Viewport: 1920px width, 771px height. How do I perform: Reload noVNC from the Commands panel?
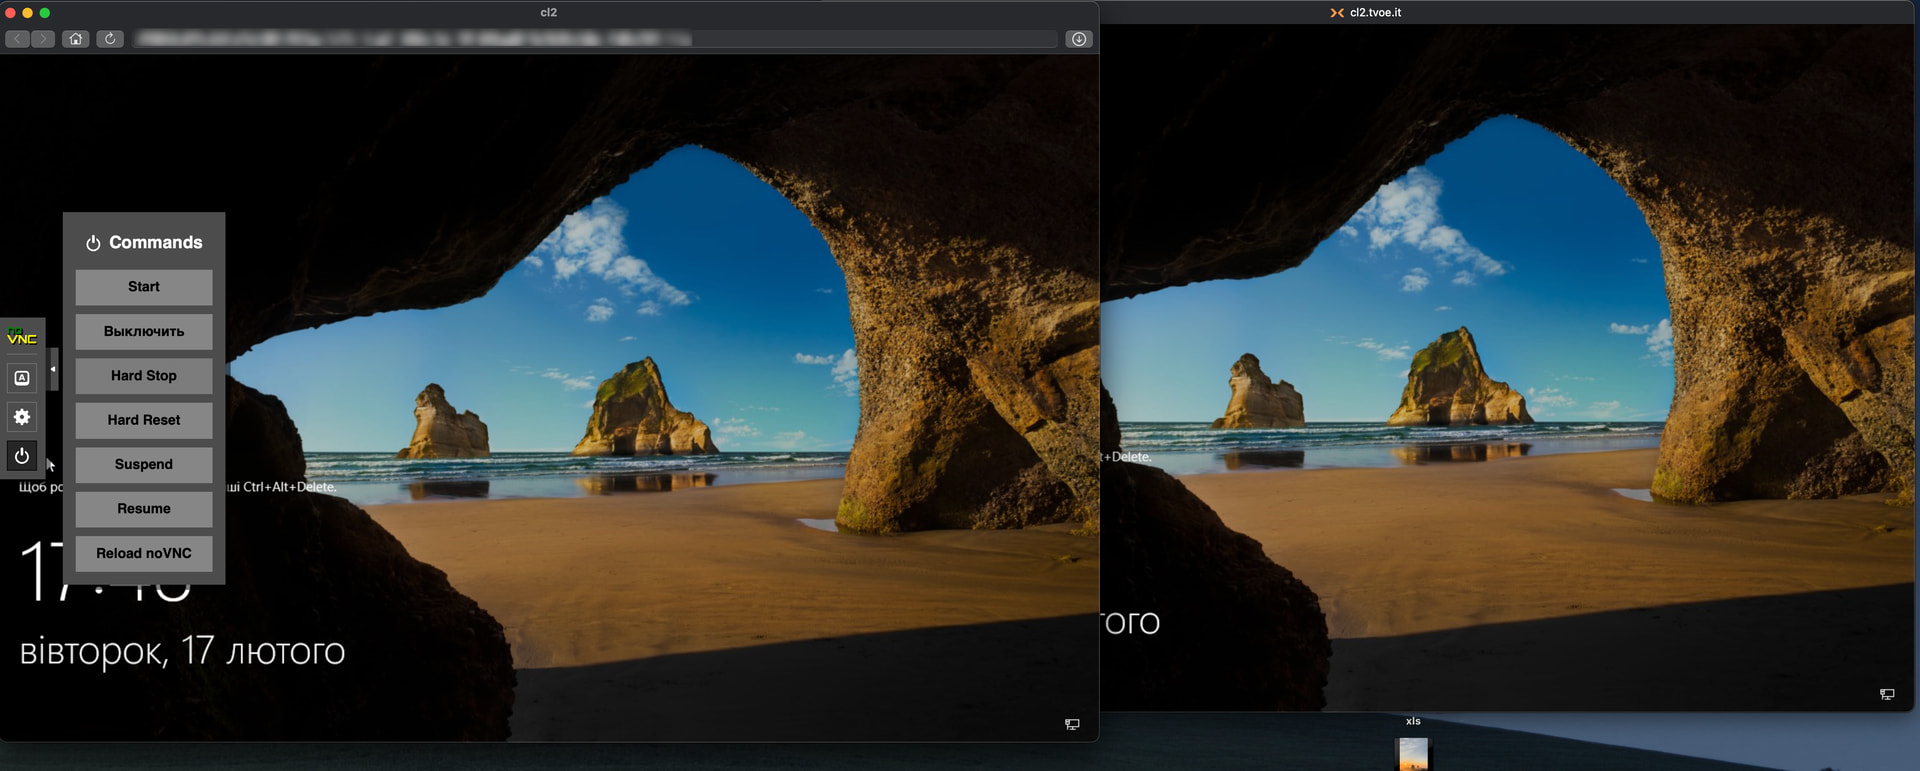coord(144,553)
